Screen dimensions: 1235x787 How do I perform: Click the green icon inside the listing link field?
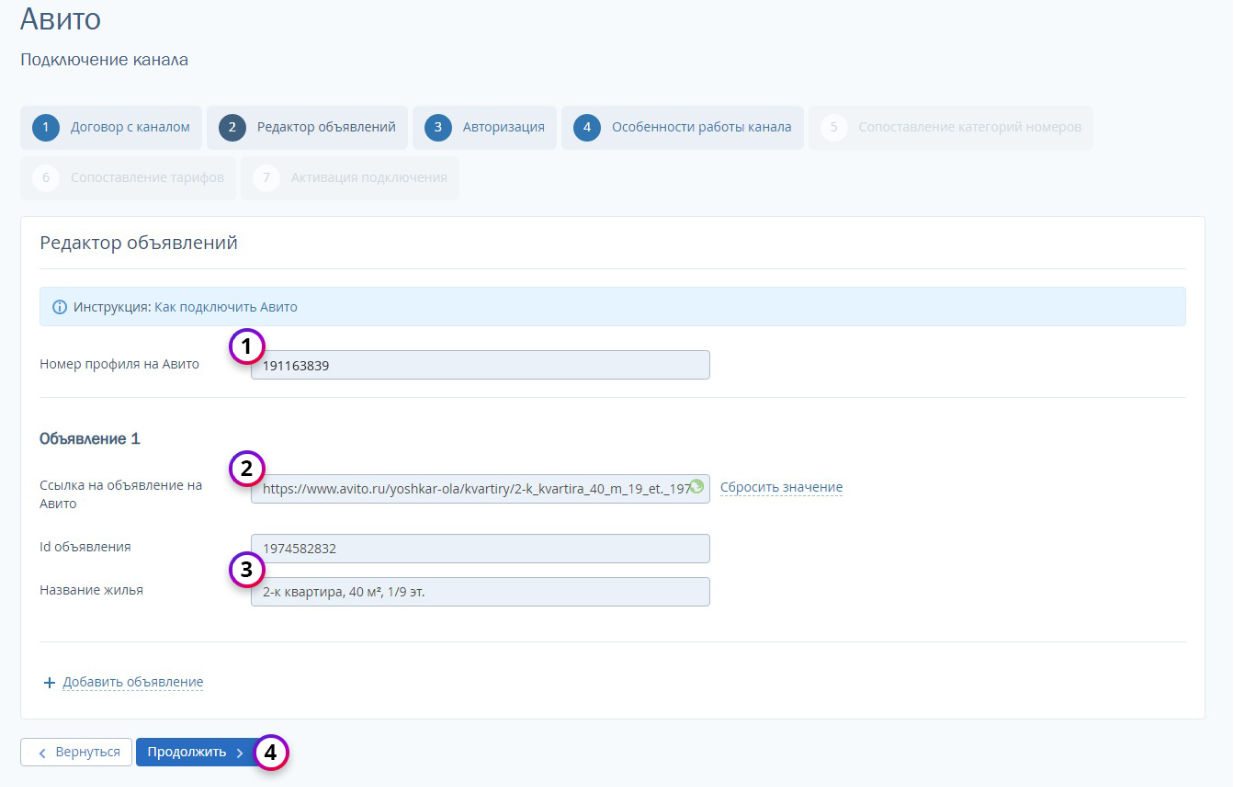[697, 487]
